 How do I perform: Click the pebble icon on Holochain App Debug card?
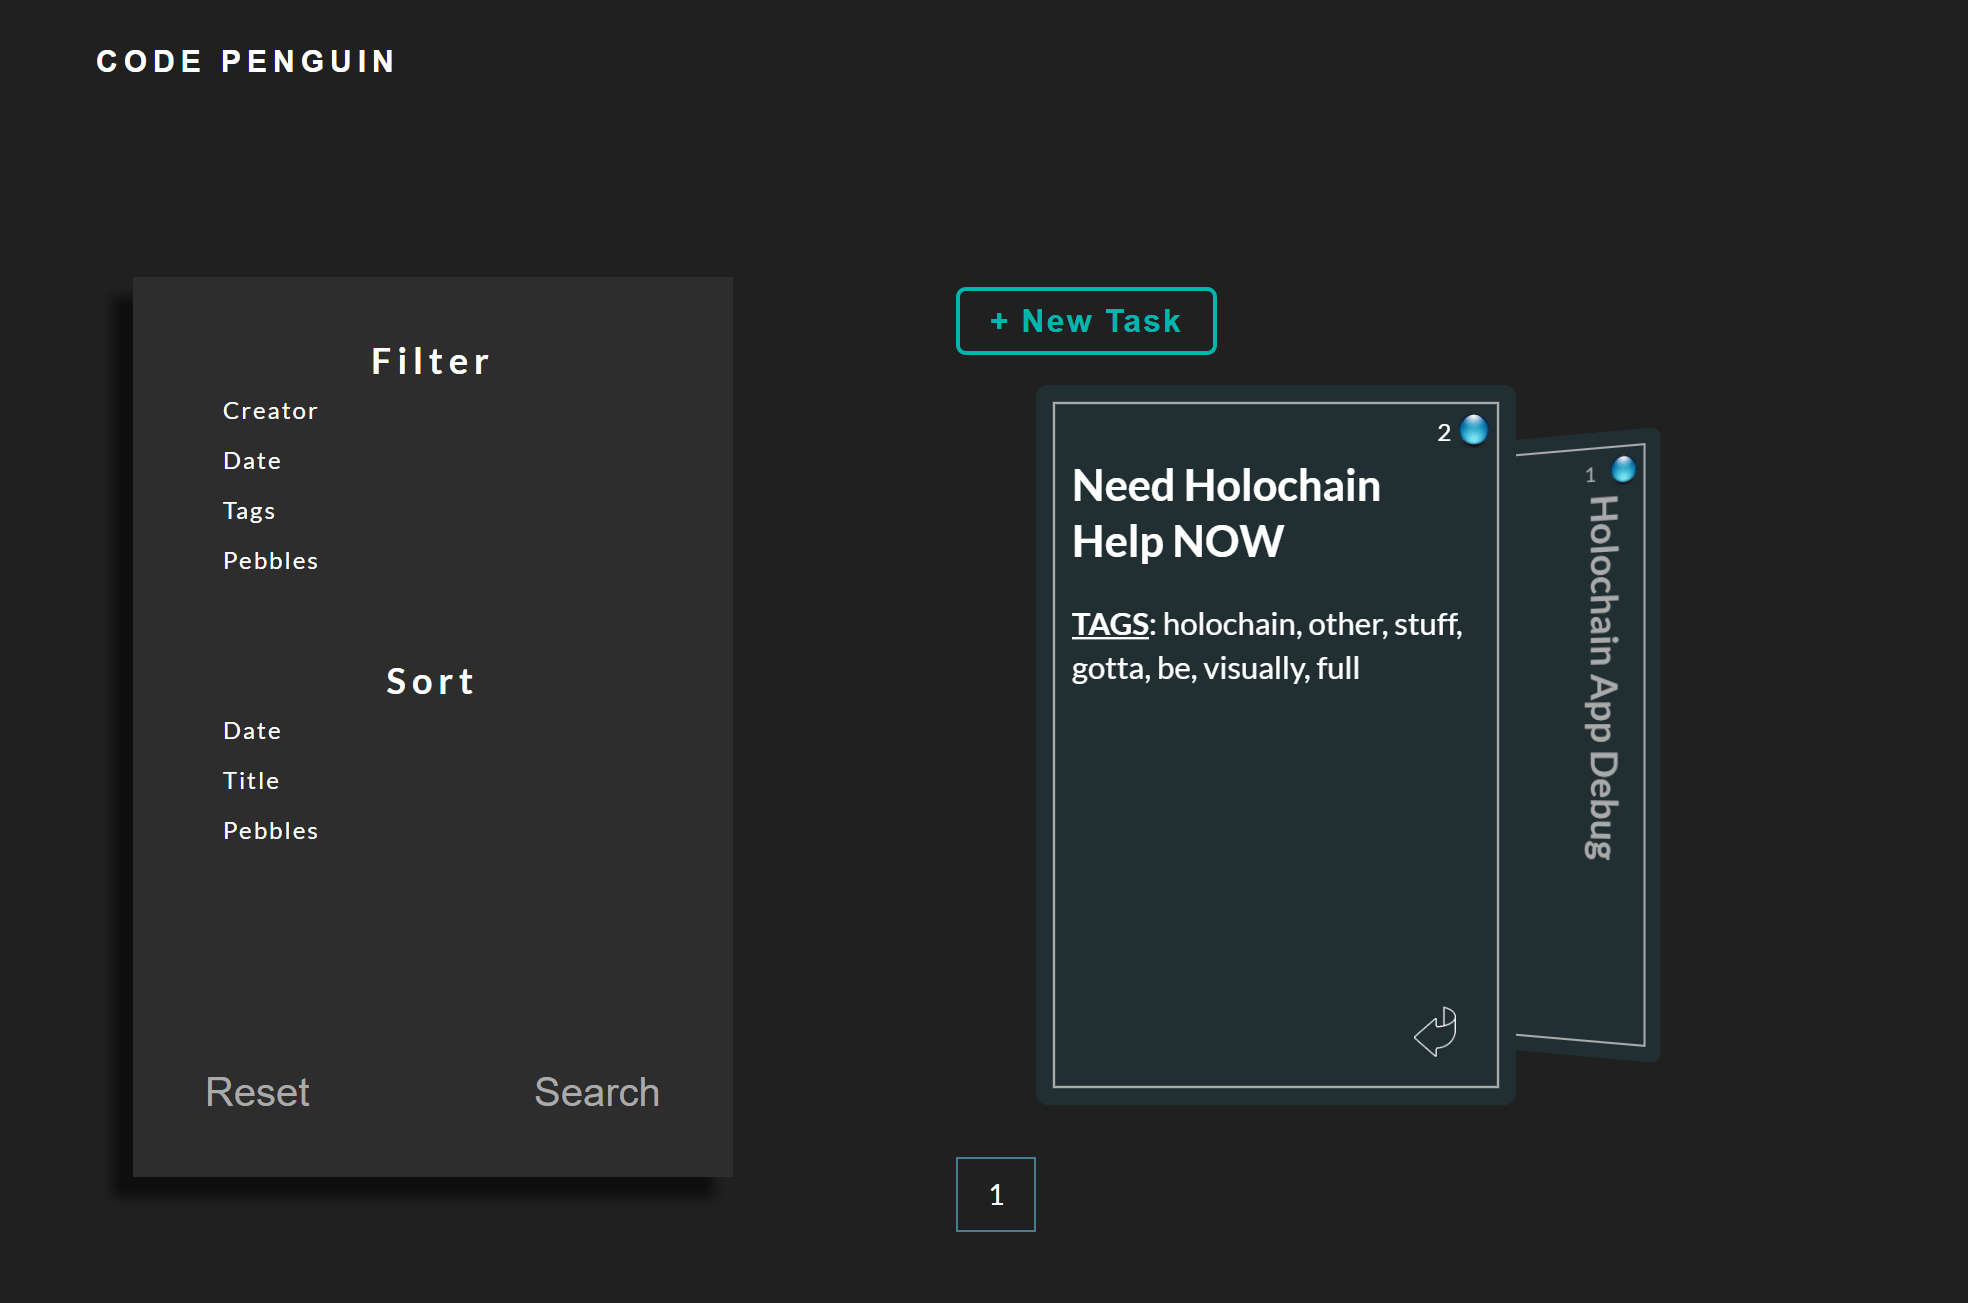point(1623,469)
